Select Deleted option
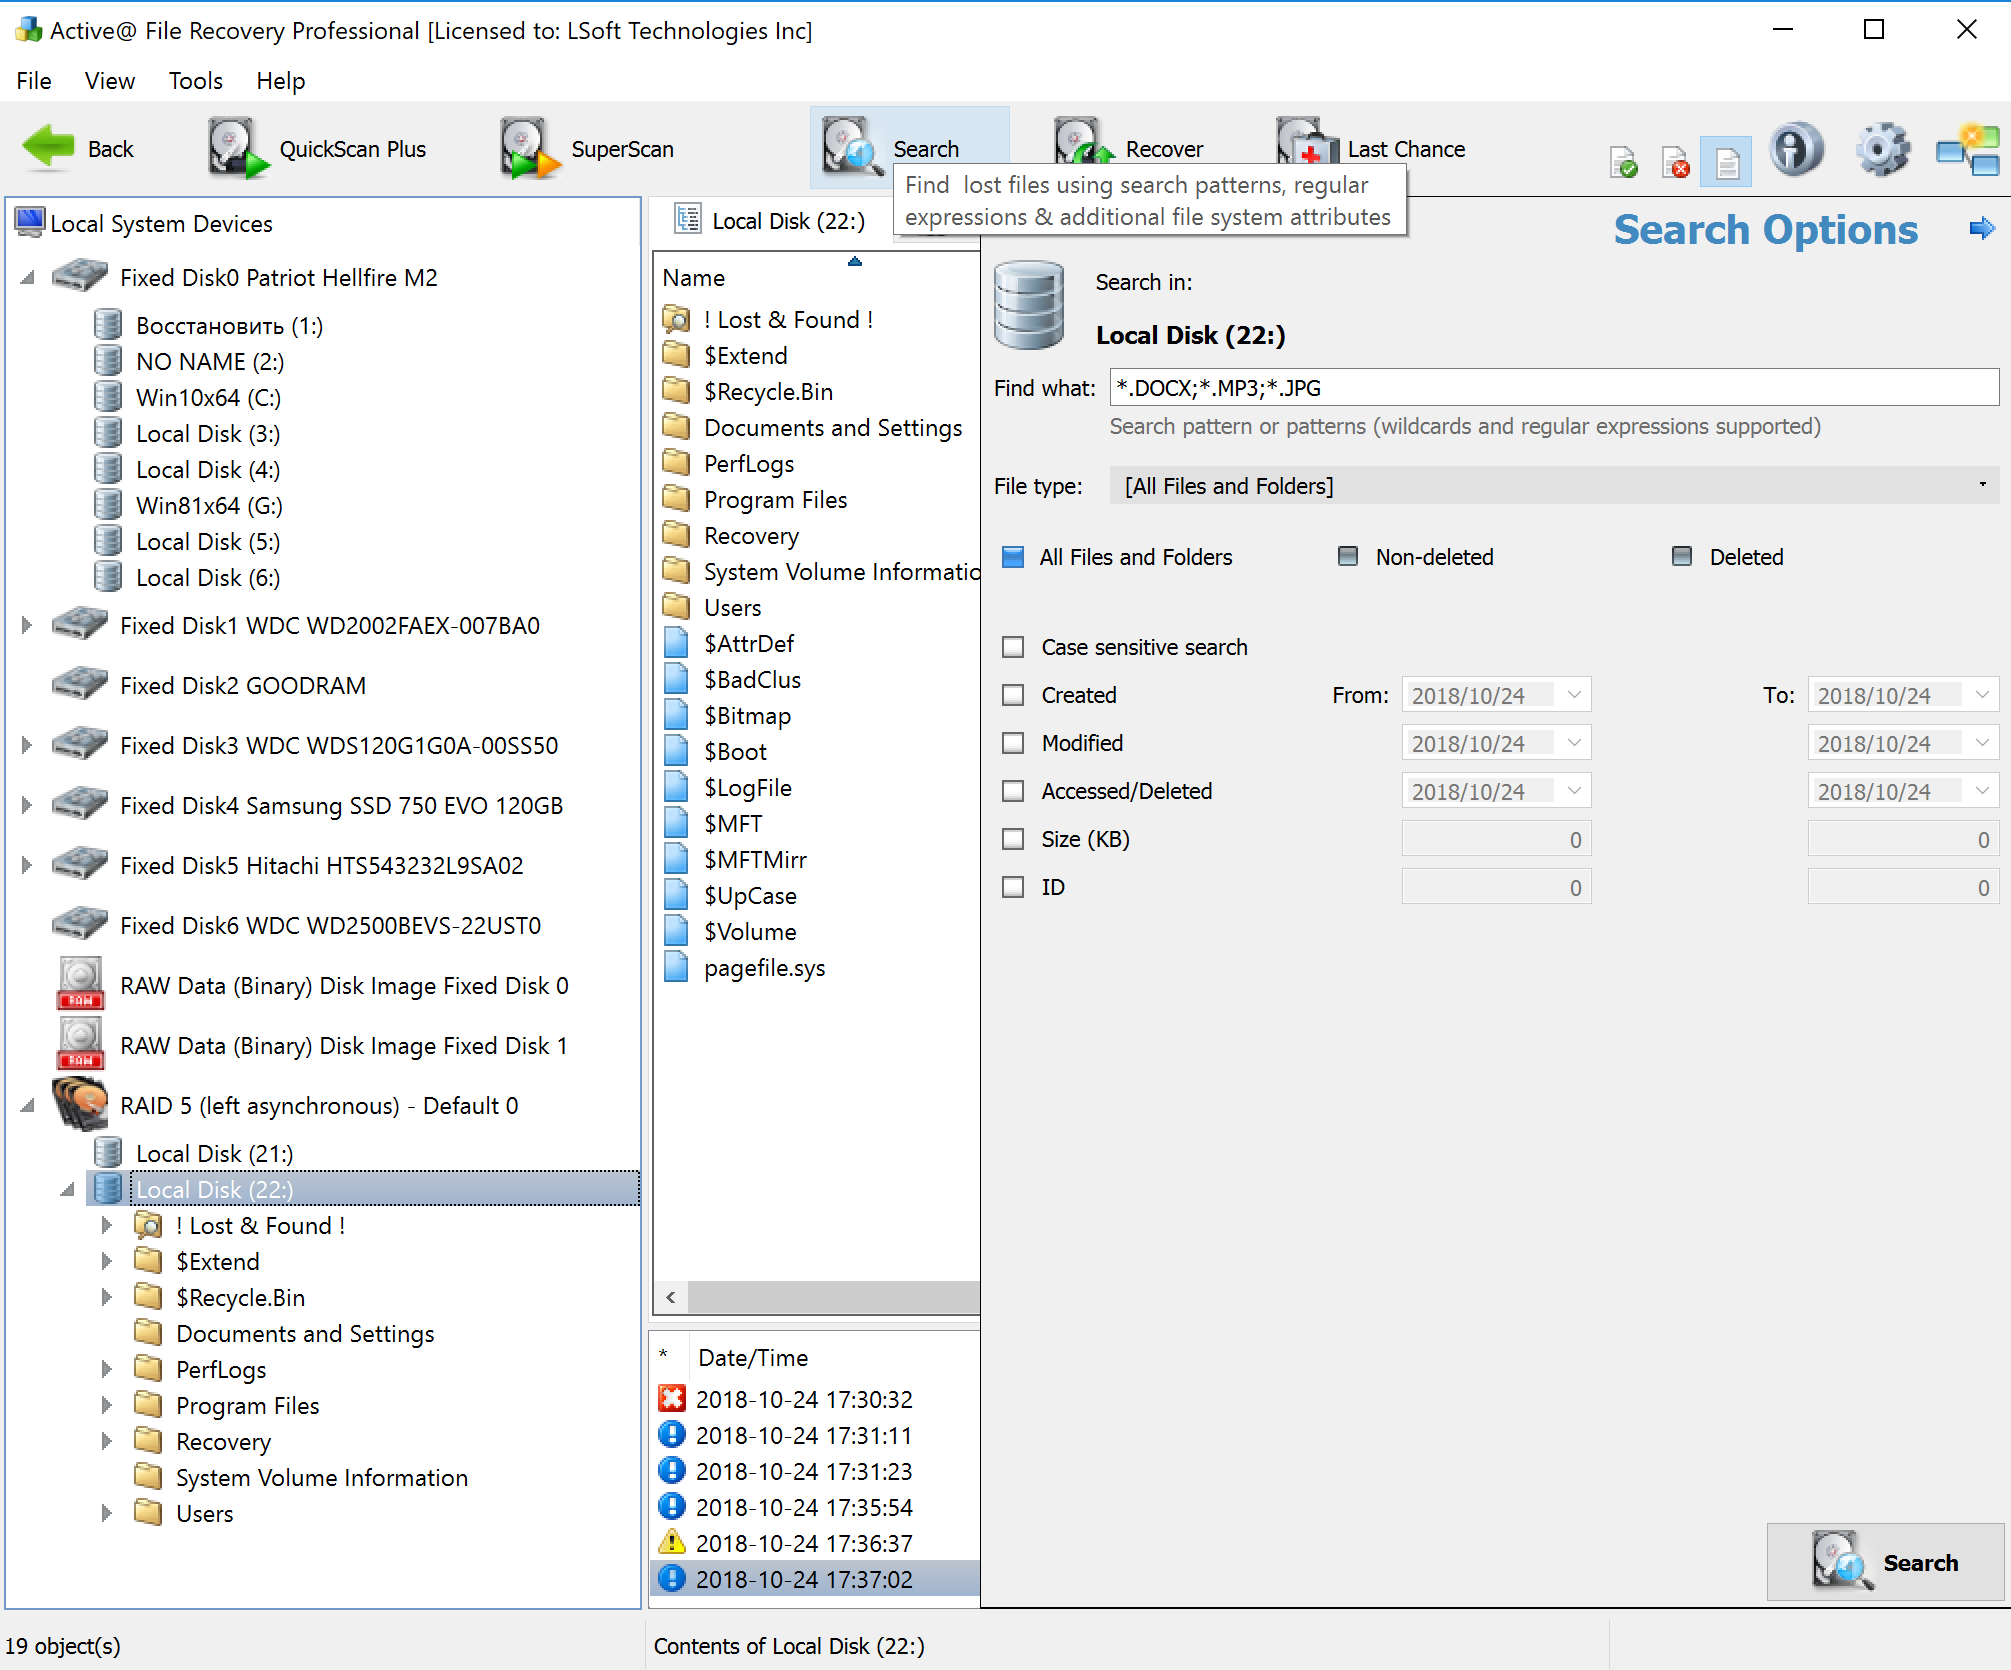The width and height of the screenshot is (2011, 1670). [x=1682, y=557]
